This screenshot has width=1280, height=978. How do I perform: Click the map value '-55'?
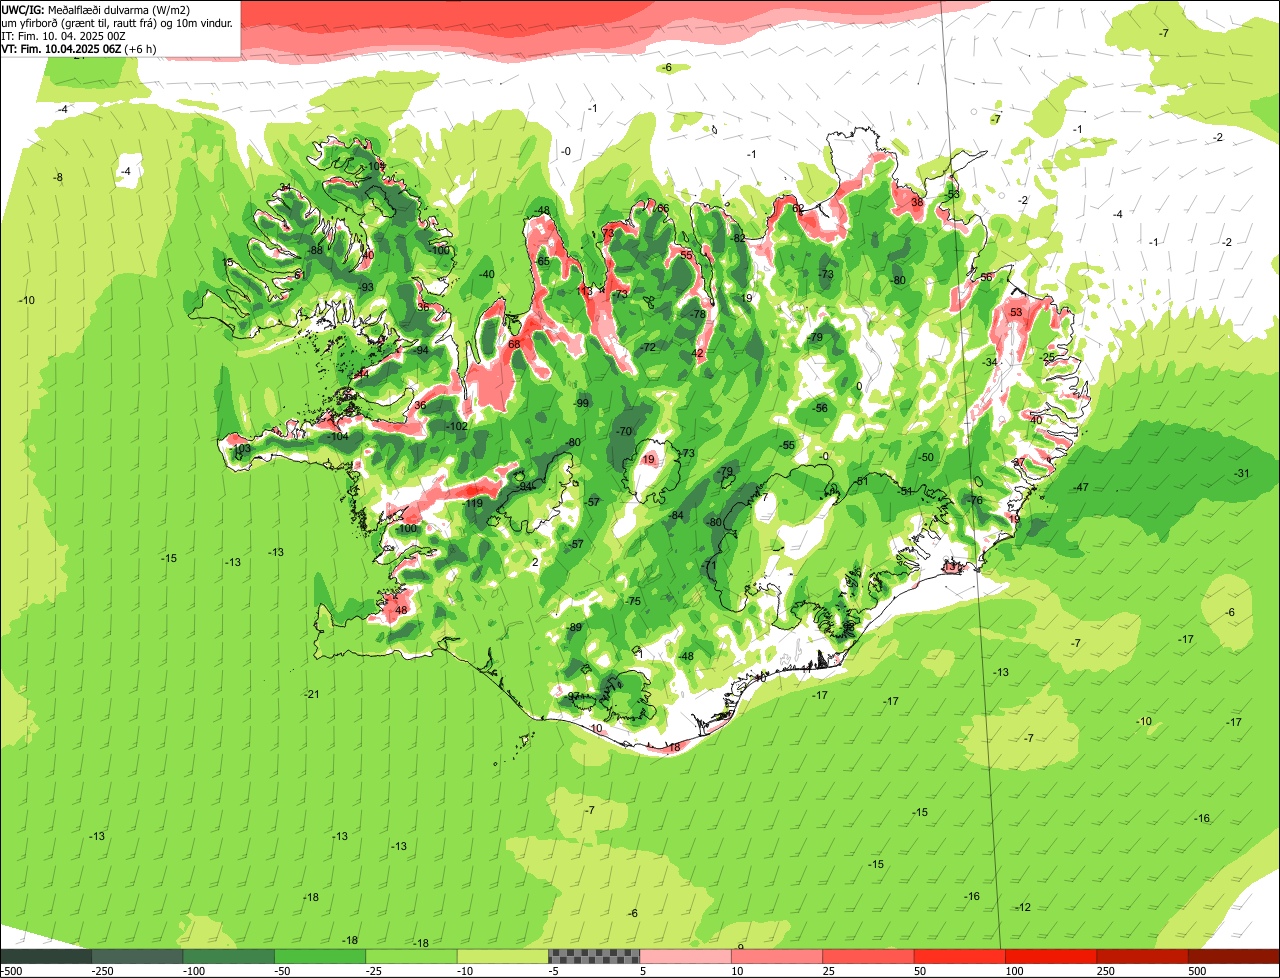tap(788, 445)
